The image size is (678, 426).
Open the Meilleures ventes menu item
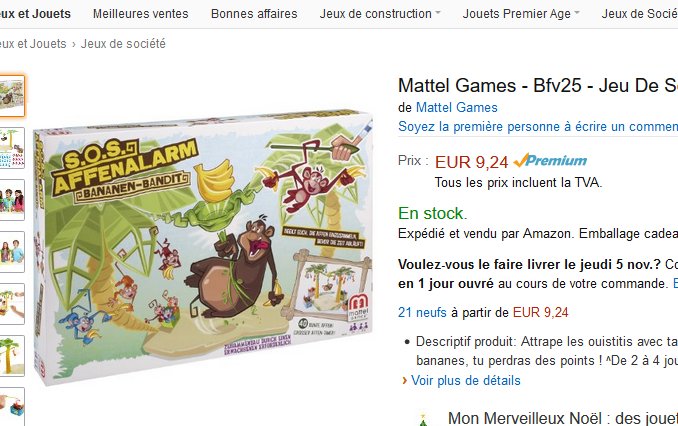[x=141, y=14]
